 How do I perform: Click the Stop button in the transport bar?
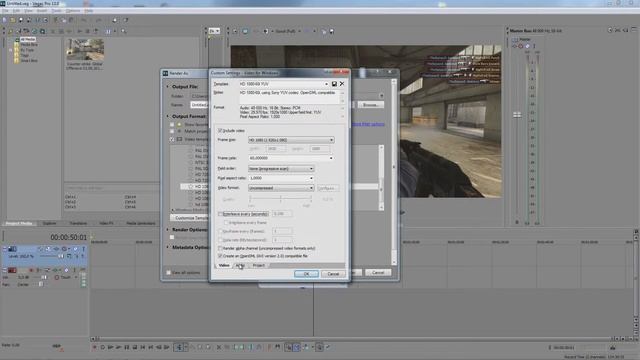click(x=135, y=347)
